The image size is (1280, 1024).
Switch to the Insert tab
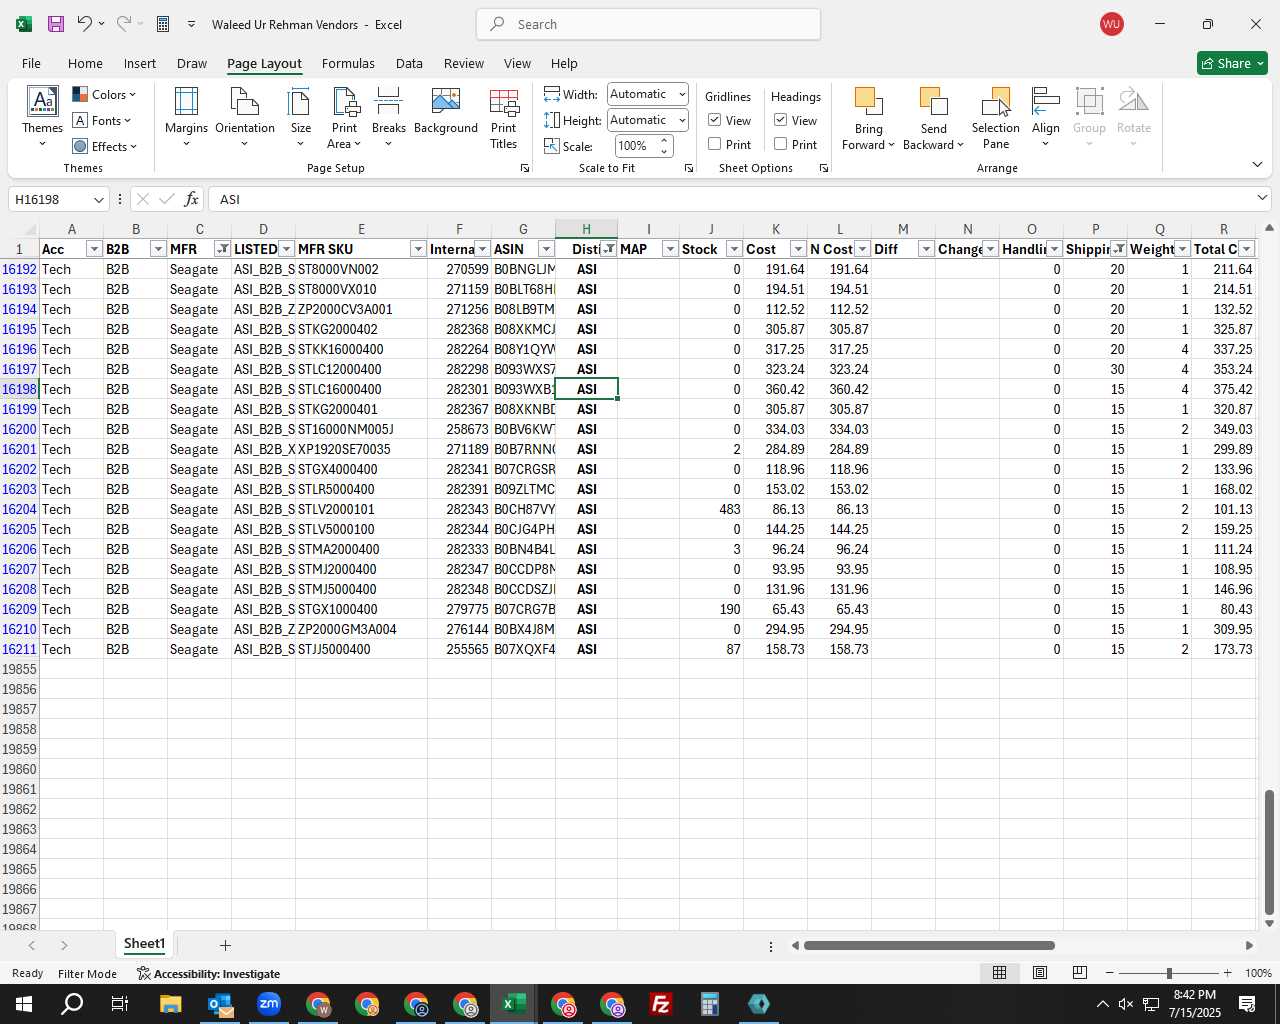click(x=140, y=63)
